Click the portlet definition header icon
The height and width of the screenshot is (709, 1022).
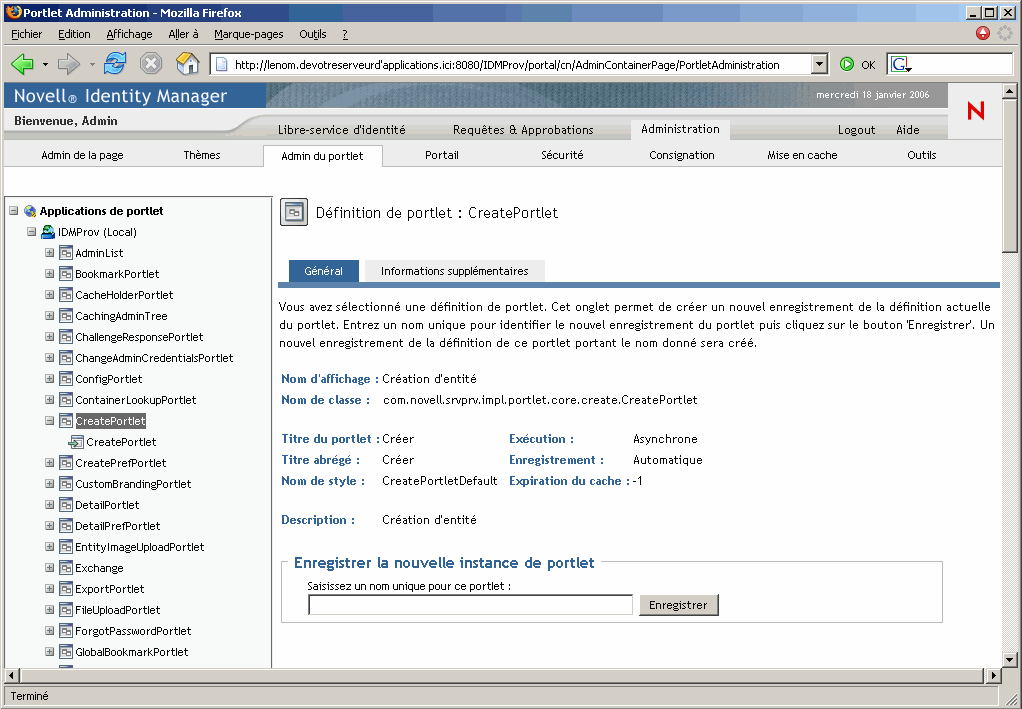(294, 212)
